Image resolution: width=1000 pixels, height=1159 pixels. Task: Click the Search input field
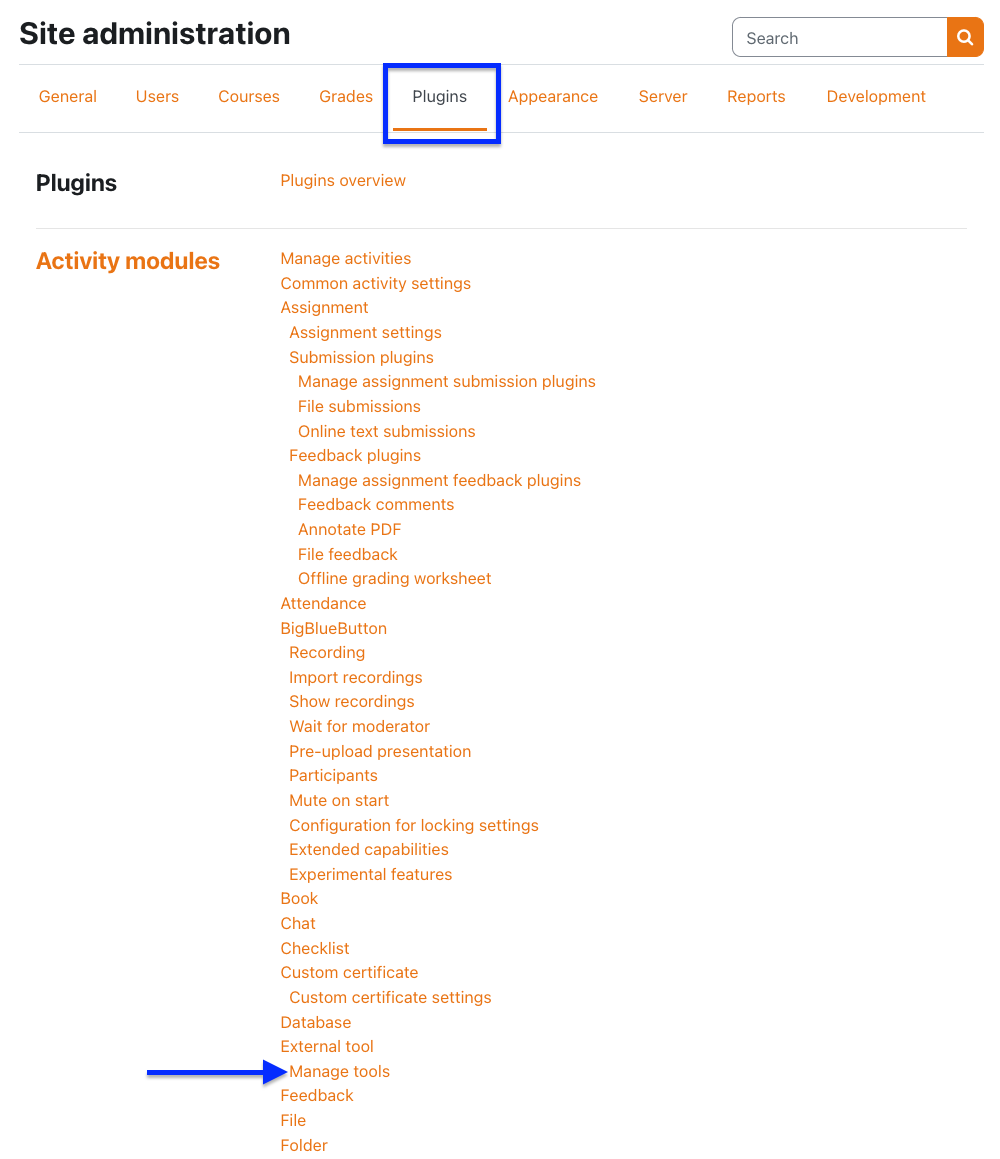coord(840,38)
